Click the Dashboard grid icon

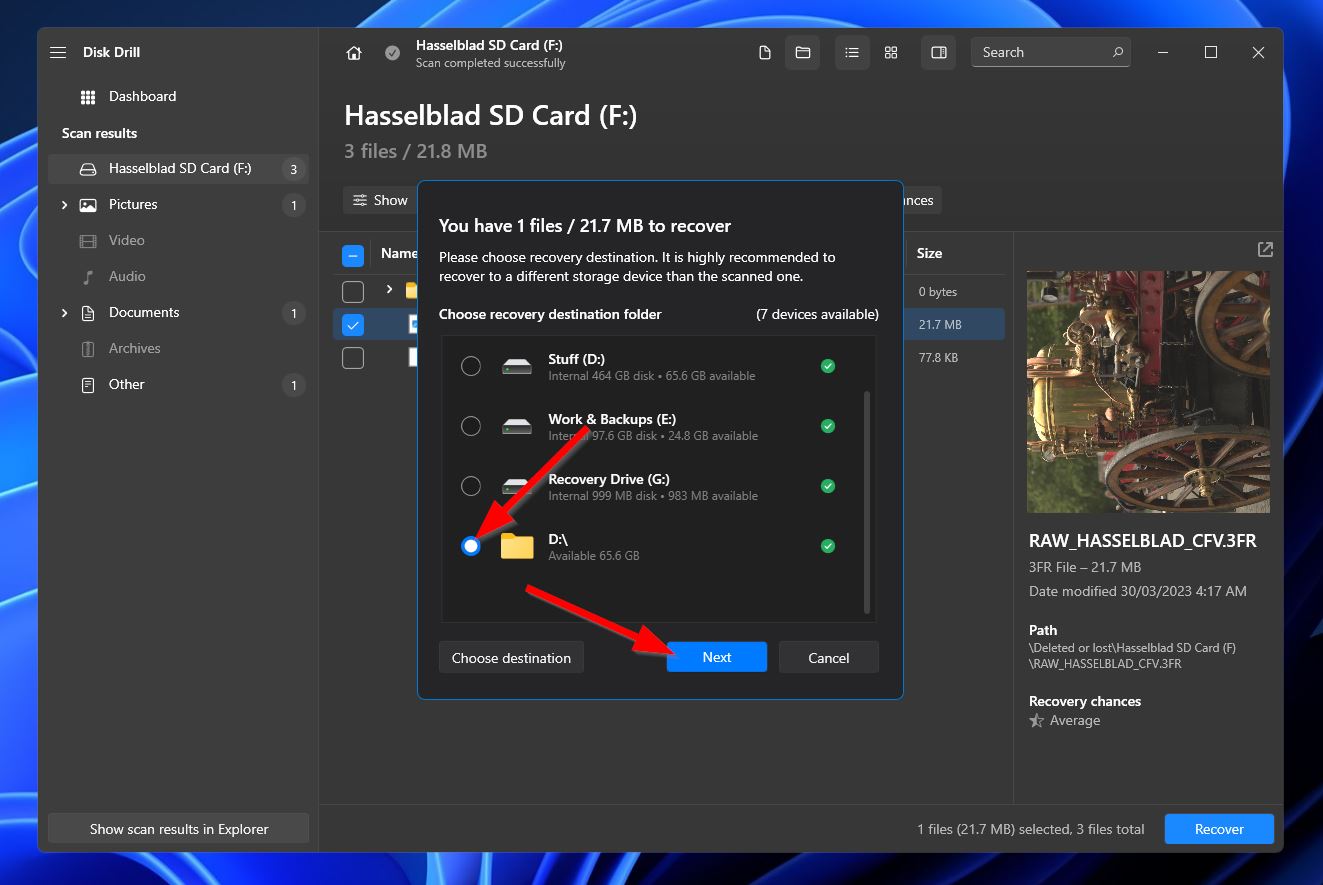[88, 97]
